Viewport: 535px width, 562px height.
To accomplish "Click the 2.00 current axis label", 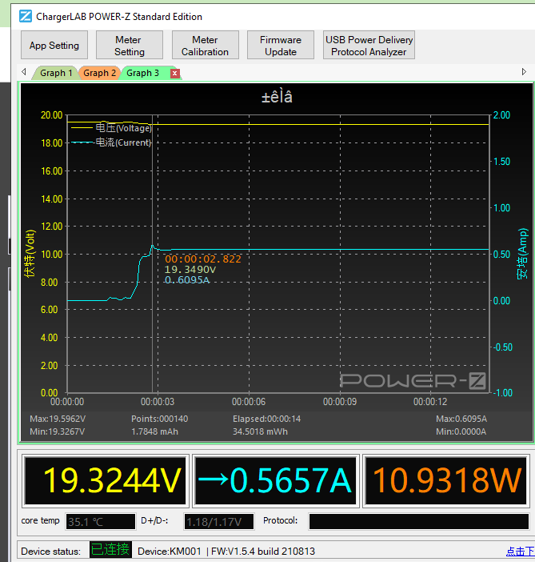I will pos(502,115).
